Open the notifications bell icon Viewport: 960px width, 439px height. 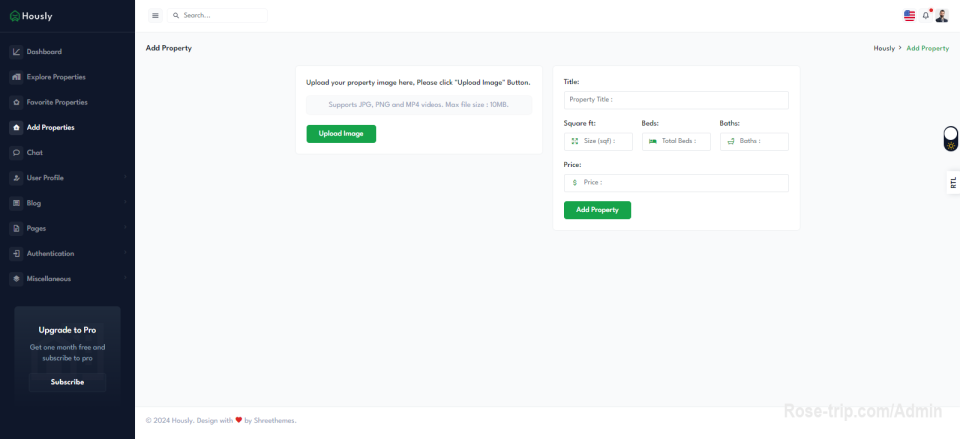pos(926,16)
